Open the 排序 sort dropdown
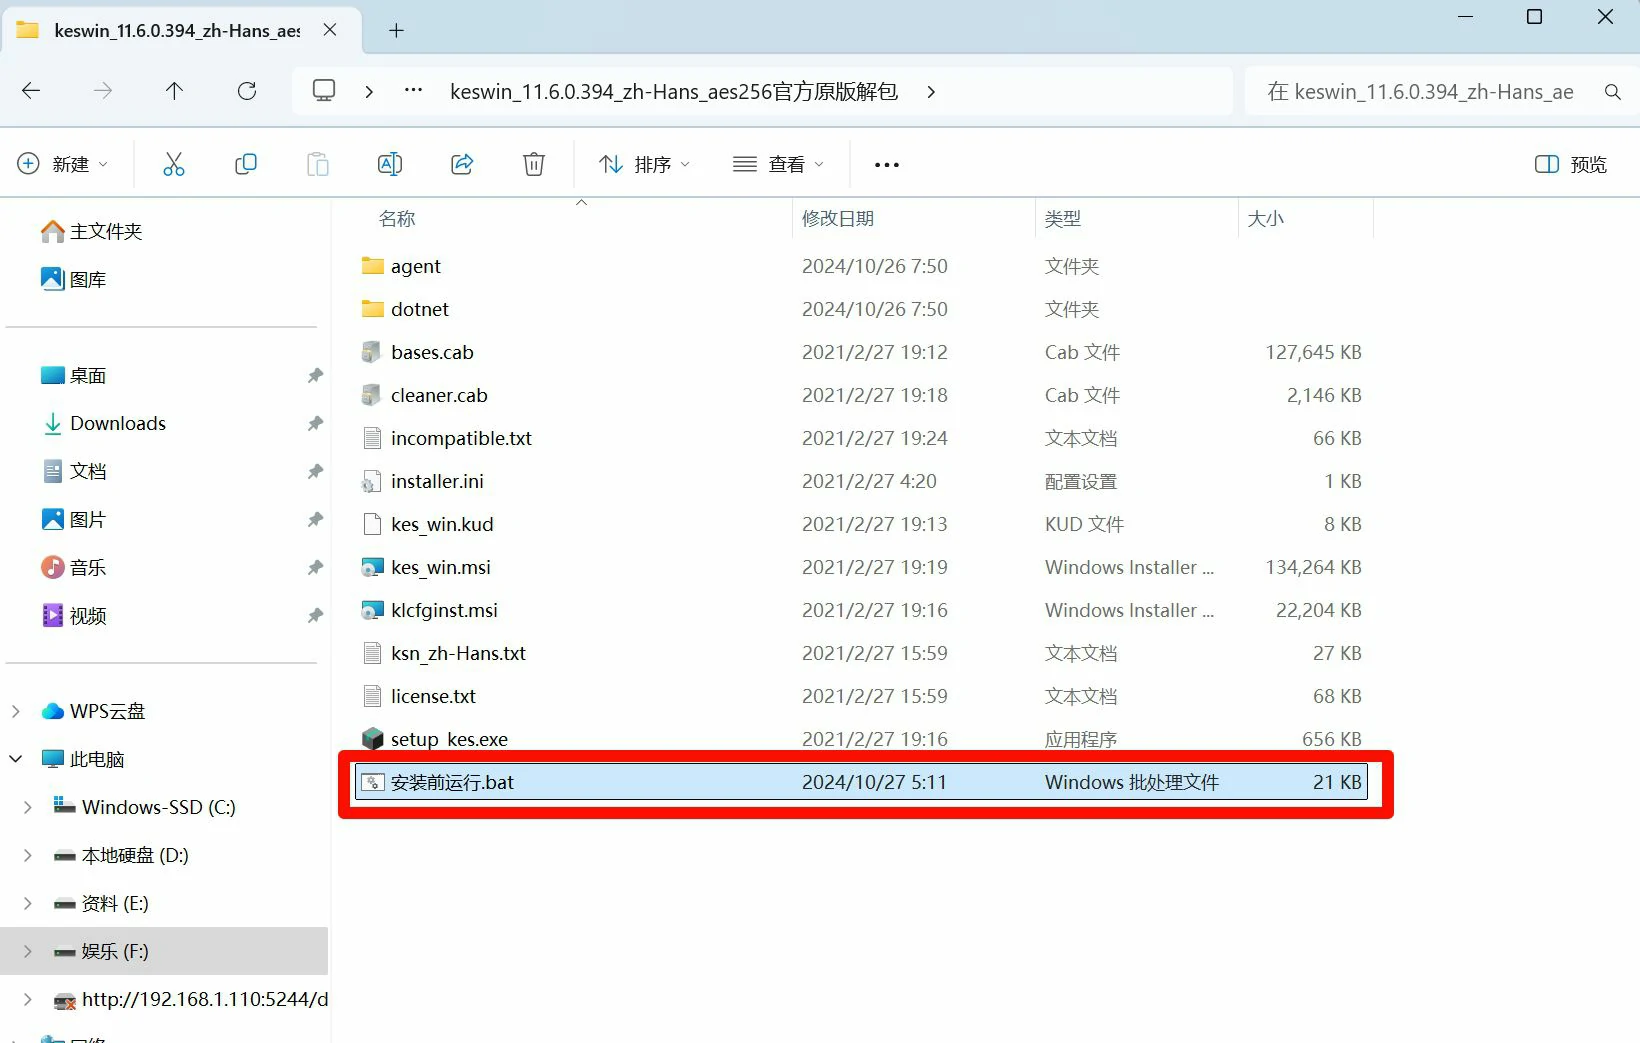 (x=644, y=164)
